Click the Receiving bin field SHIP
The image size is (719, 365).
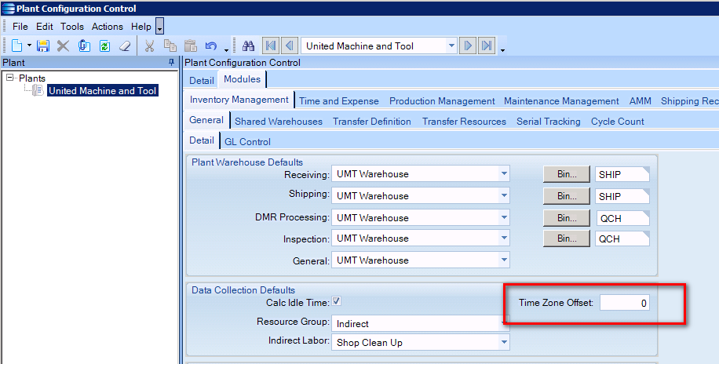click(x=622, y=174)
